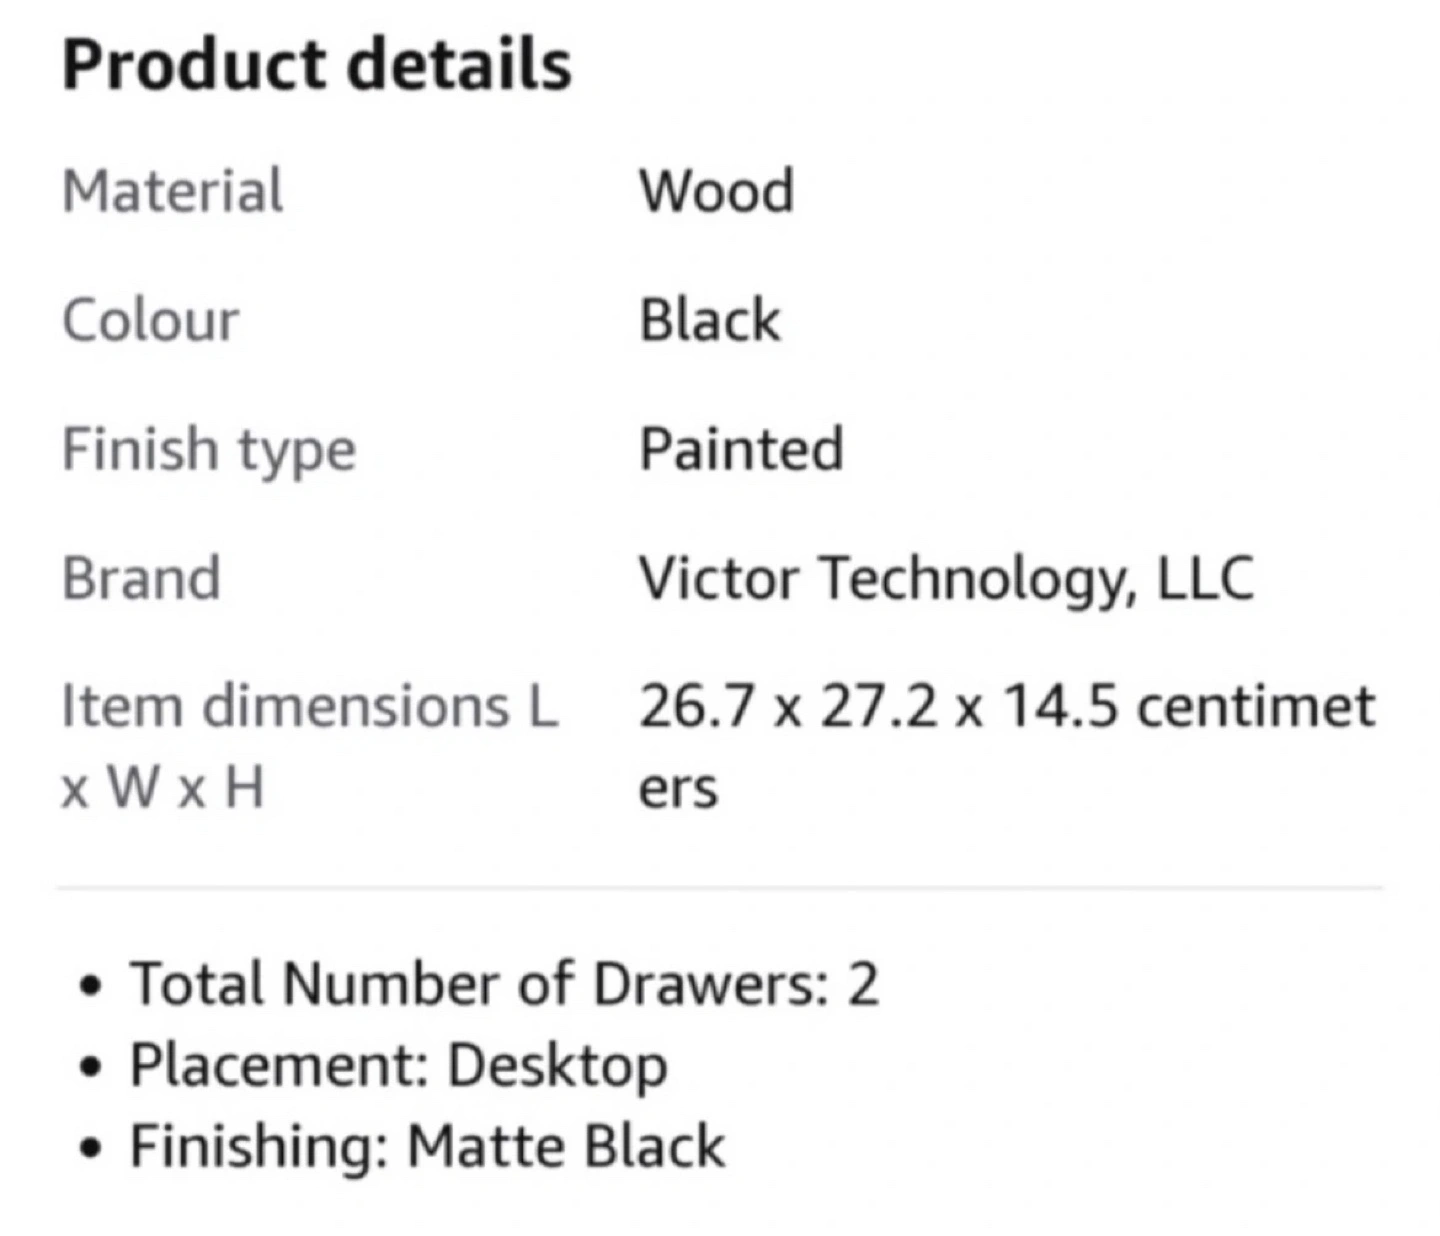Click the number 2 in the drawers line
This screenshot has width=1440, height=1236.
(x=863, y=984)
